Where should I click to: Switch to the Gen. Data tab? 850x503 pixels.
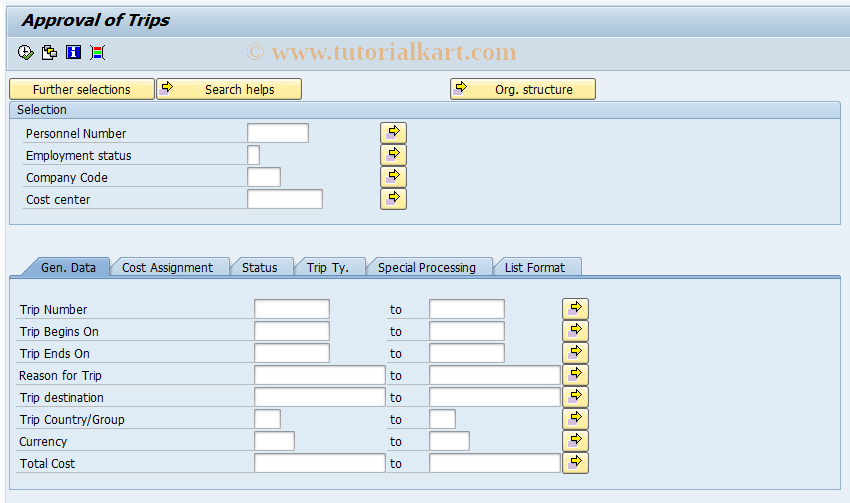pyautogui.click(x=68, y=267)
